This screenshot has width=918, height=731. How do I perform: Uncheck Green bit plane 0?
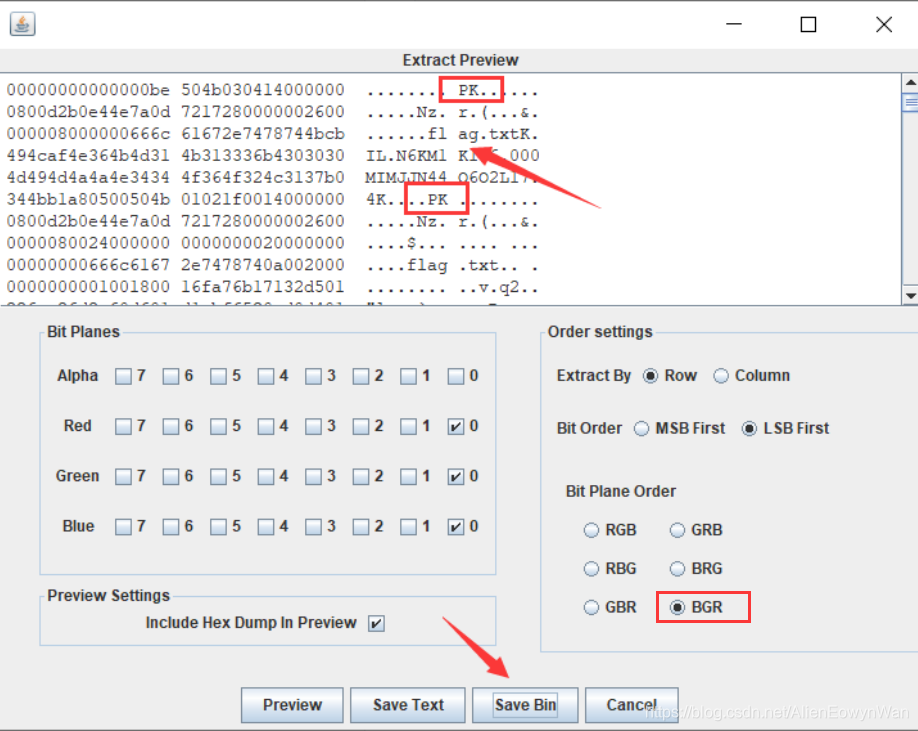[x=455, y=476]
